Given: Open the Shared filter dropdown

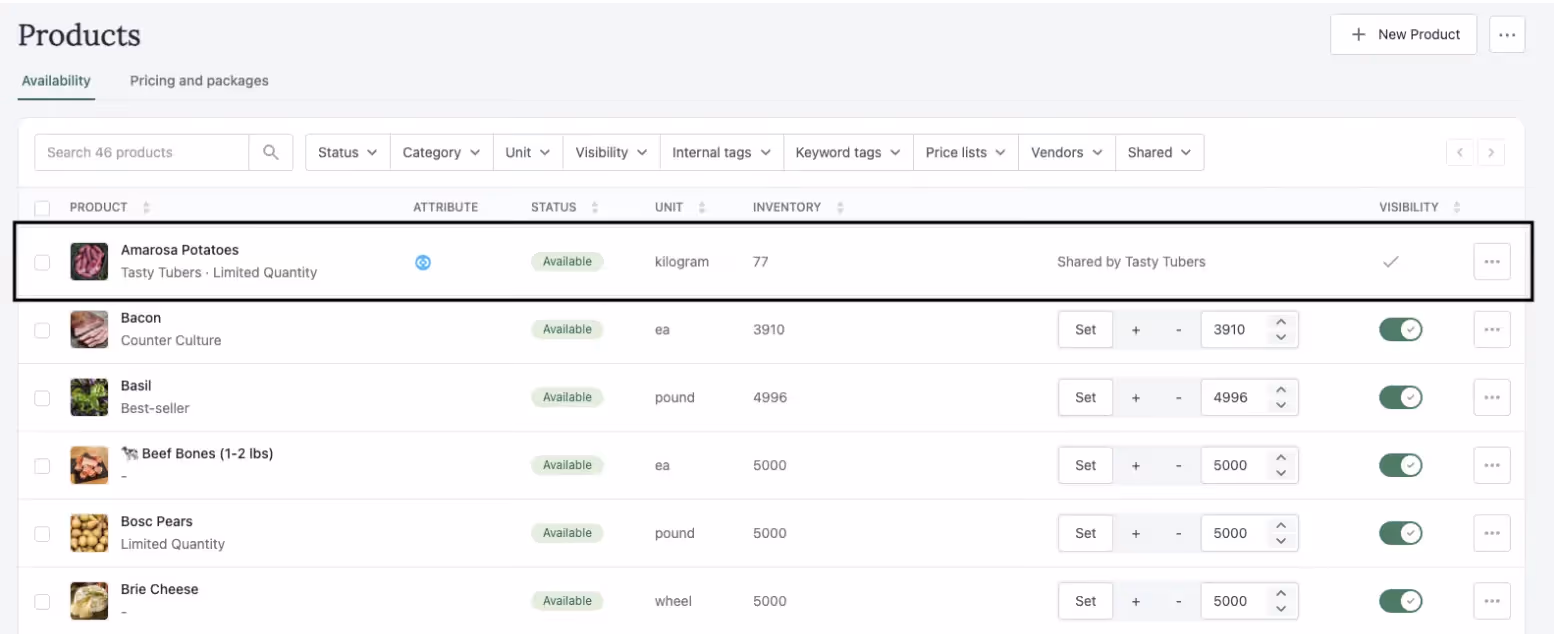Looking at the screenshot, I should coord(1159,152).
